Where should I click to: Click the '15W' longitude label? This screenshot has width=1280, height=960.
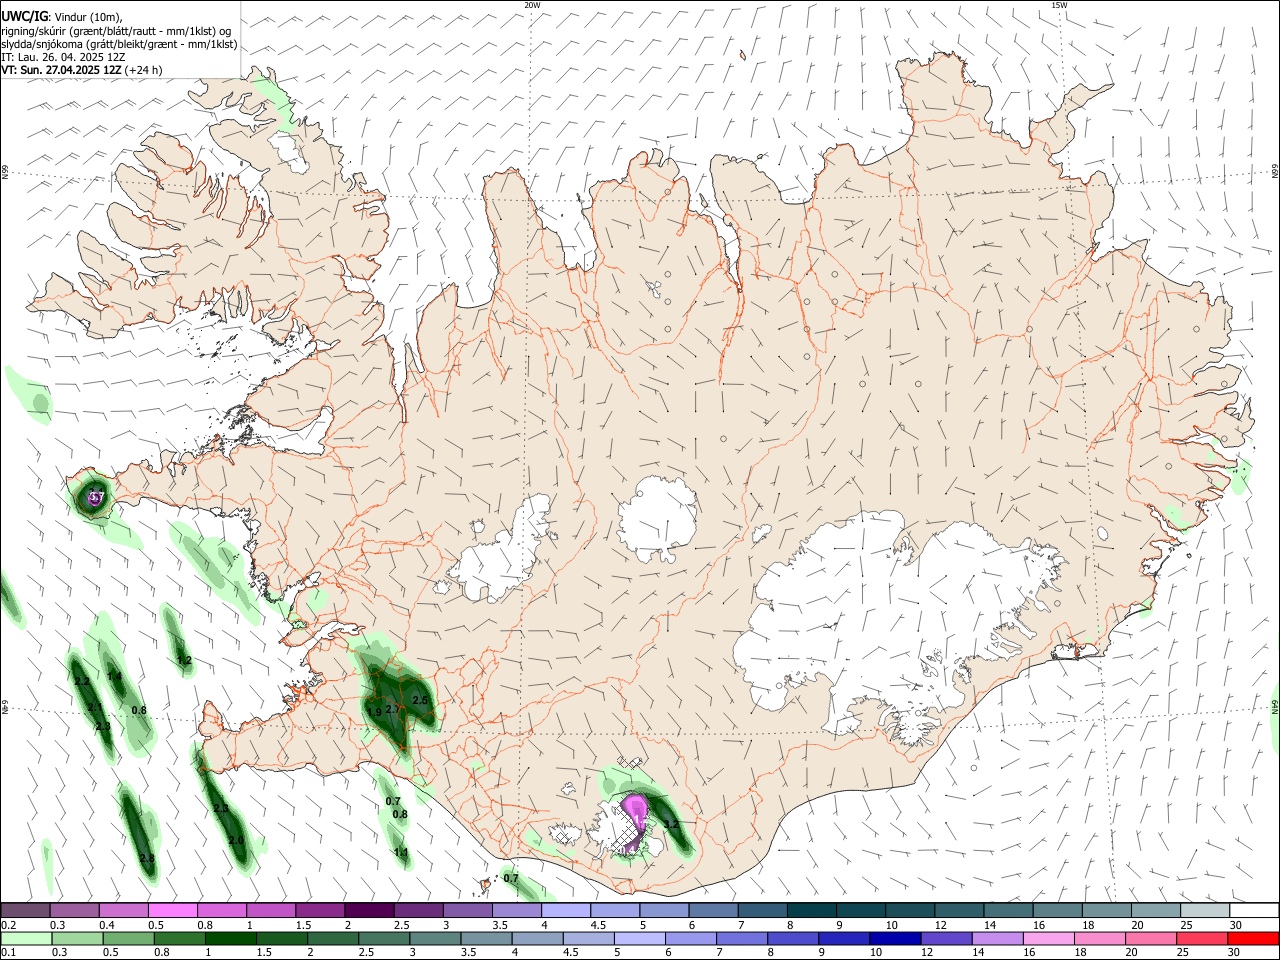pyautogui.click(x=1059, y=5)
